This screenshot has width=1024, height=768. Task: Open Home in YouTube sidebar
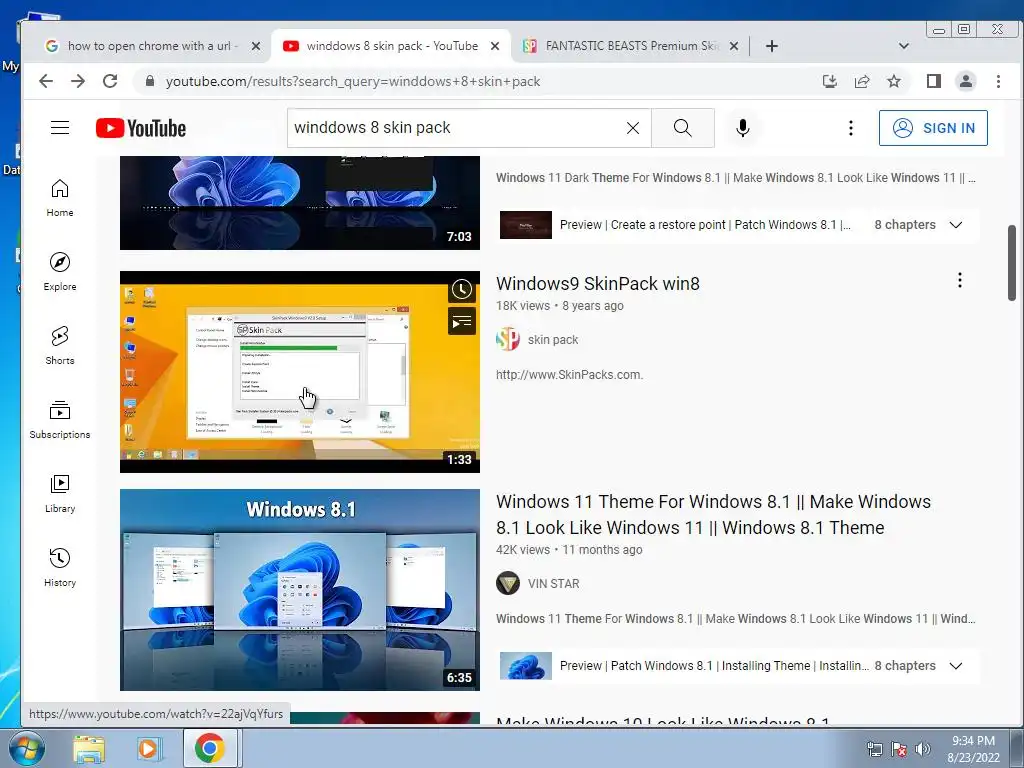click(x=60, y=198)
